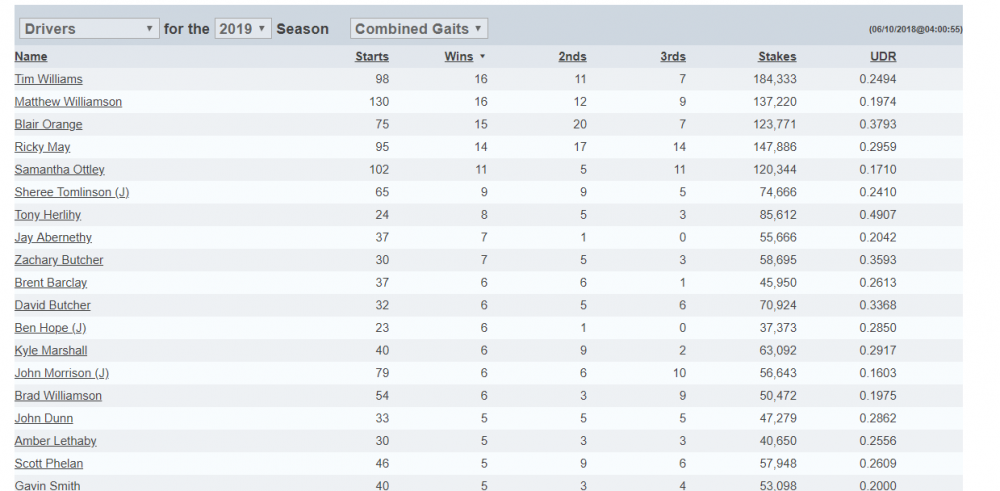This screenshot has height=491, width=1000.
Task: Sort by the 3rds column header
Action: click(672, 57)
